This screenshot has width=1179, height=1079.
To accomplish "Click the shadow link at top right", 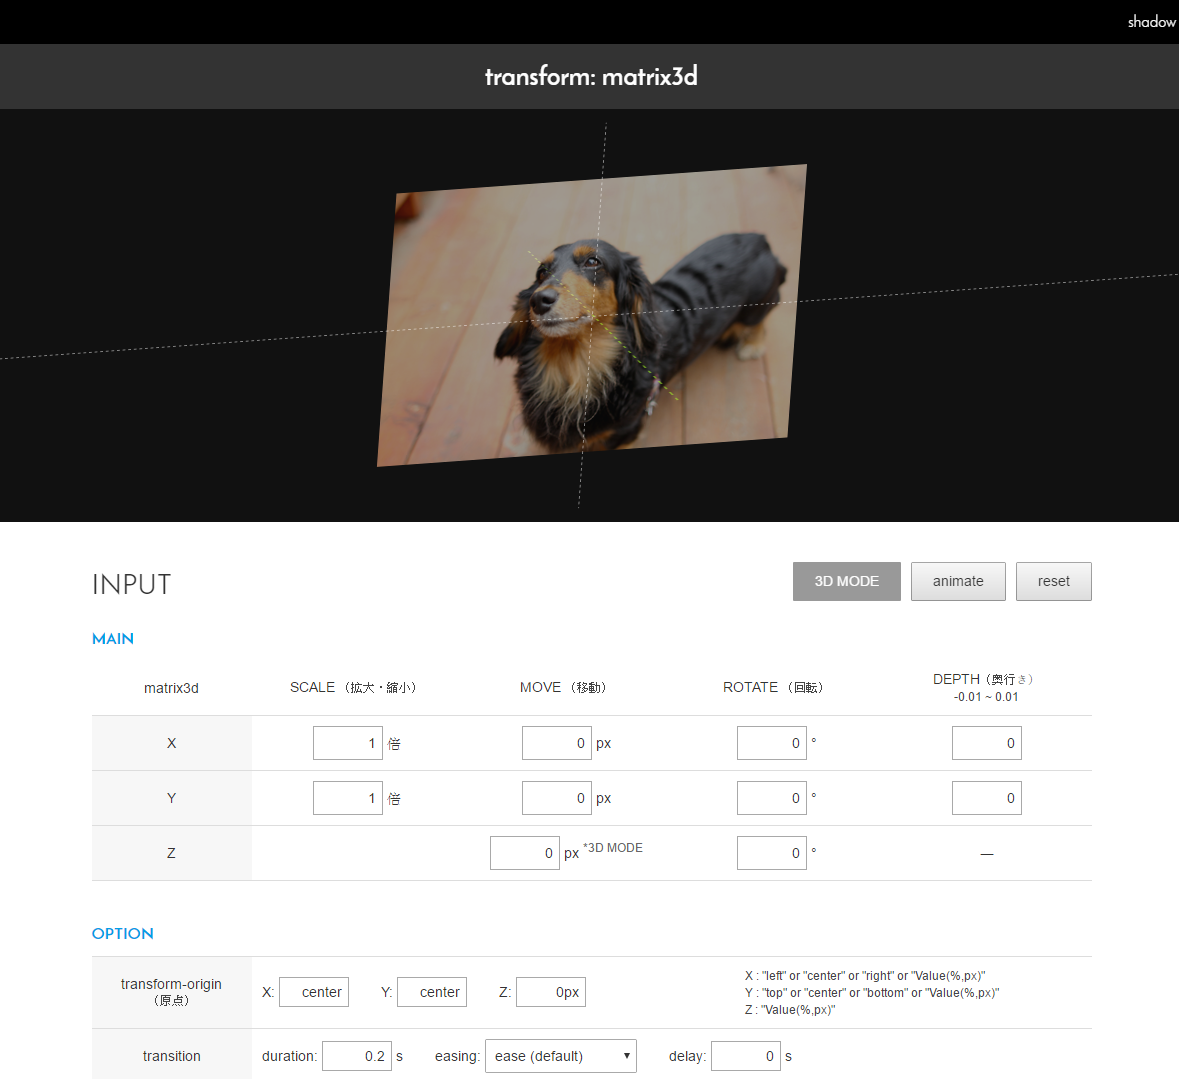I will click(x=1151, y=22).
